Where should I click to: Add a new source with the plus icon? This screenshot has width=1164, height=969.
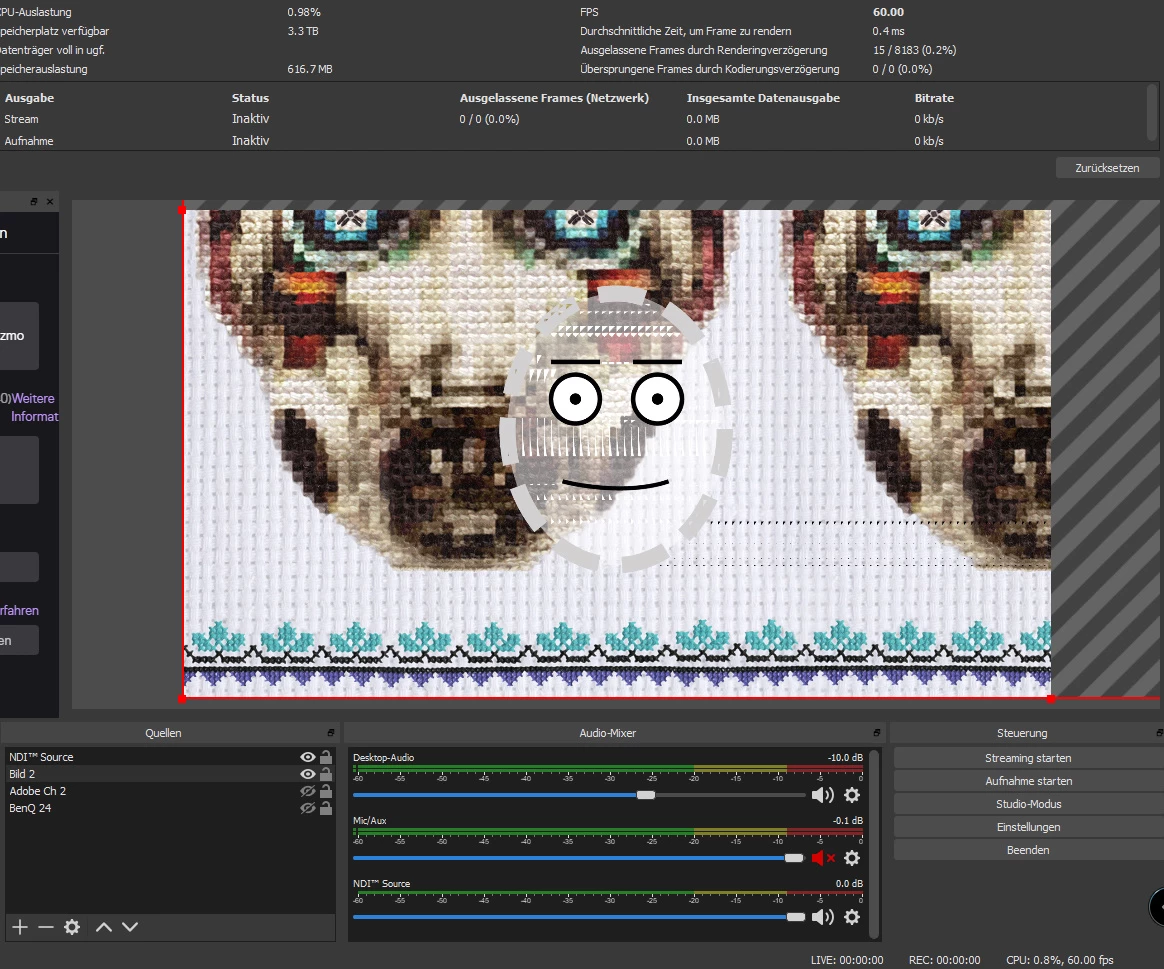(20, 927)
